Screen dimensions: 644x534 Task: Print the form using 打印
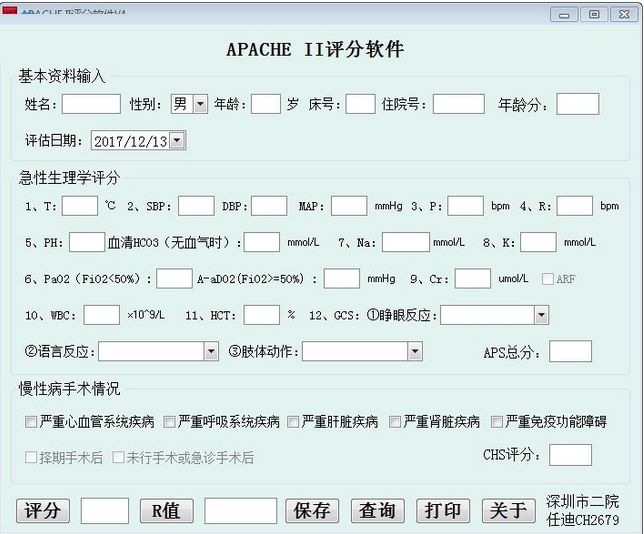(443, 511)
